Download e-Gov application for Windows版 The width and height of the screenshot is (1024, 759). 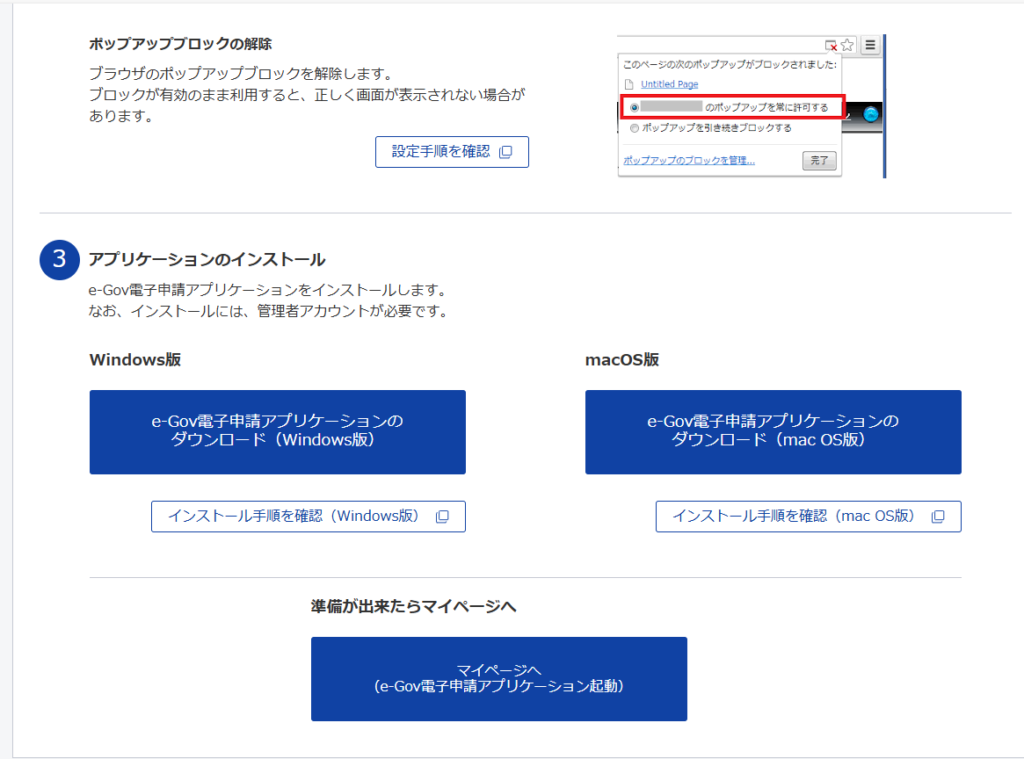277,432
